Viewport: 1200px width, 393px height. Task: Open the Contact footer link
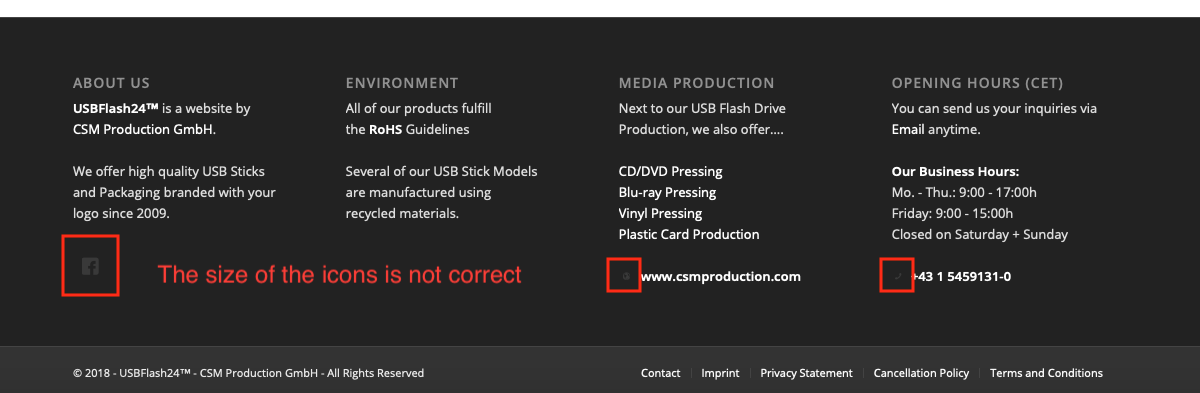pyautogui.click(x=660, y=373)
